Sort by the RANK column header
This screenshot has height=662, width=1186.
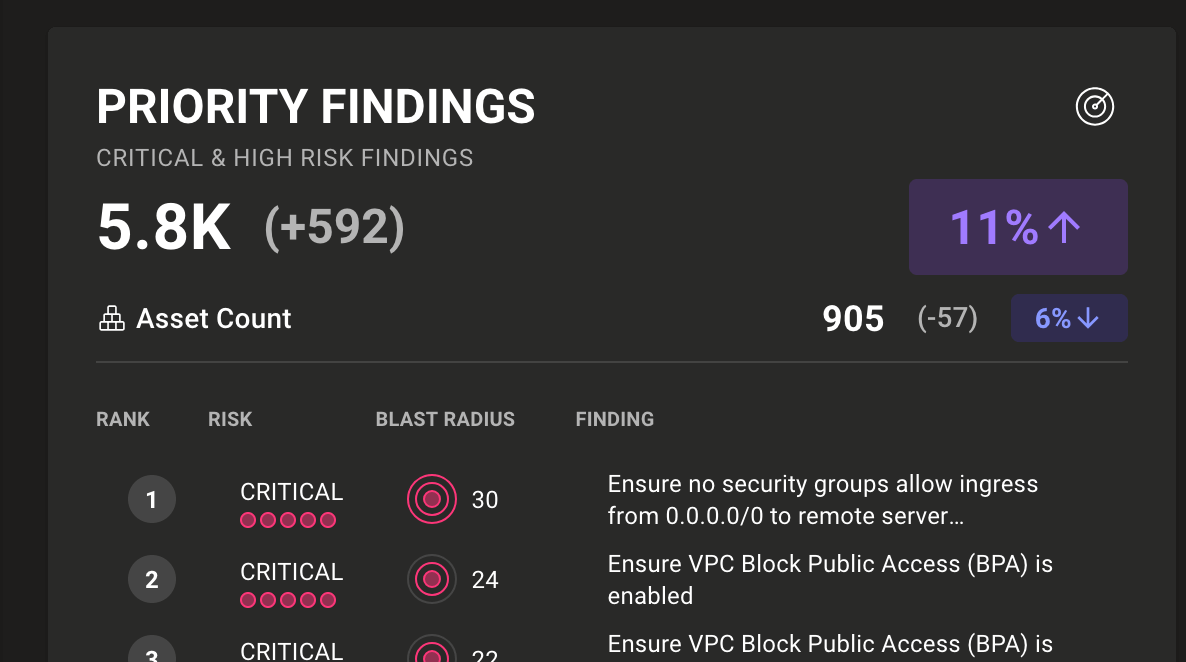coord(123,419)
